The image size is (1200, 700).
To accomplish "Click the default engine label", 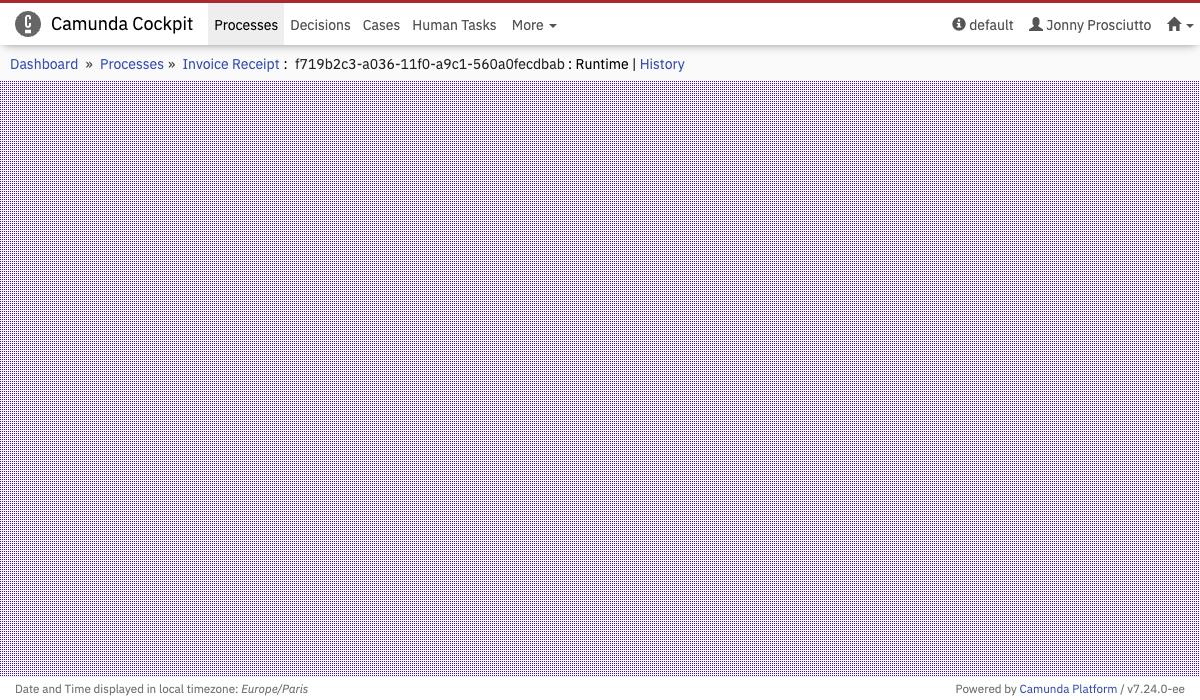I will [x=991, y=25].
